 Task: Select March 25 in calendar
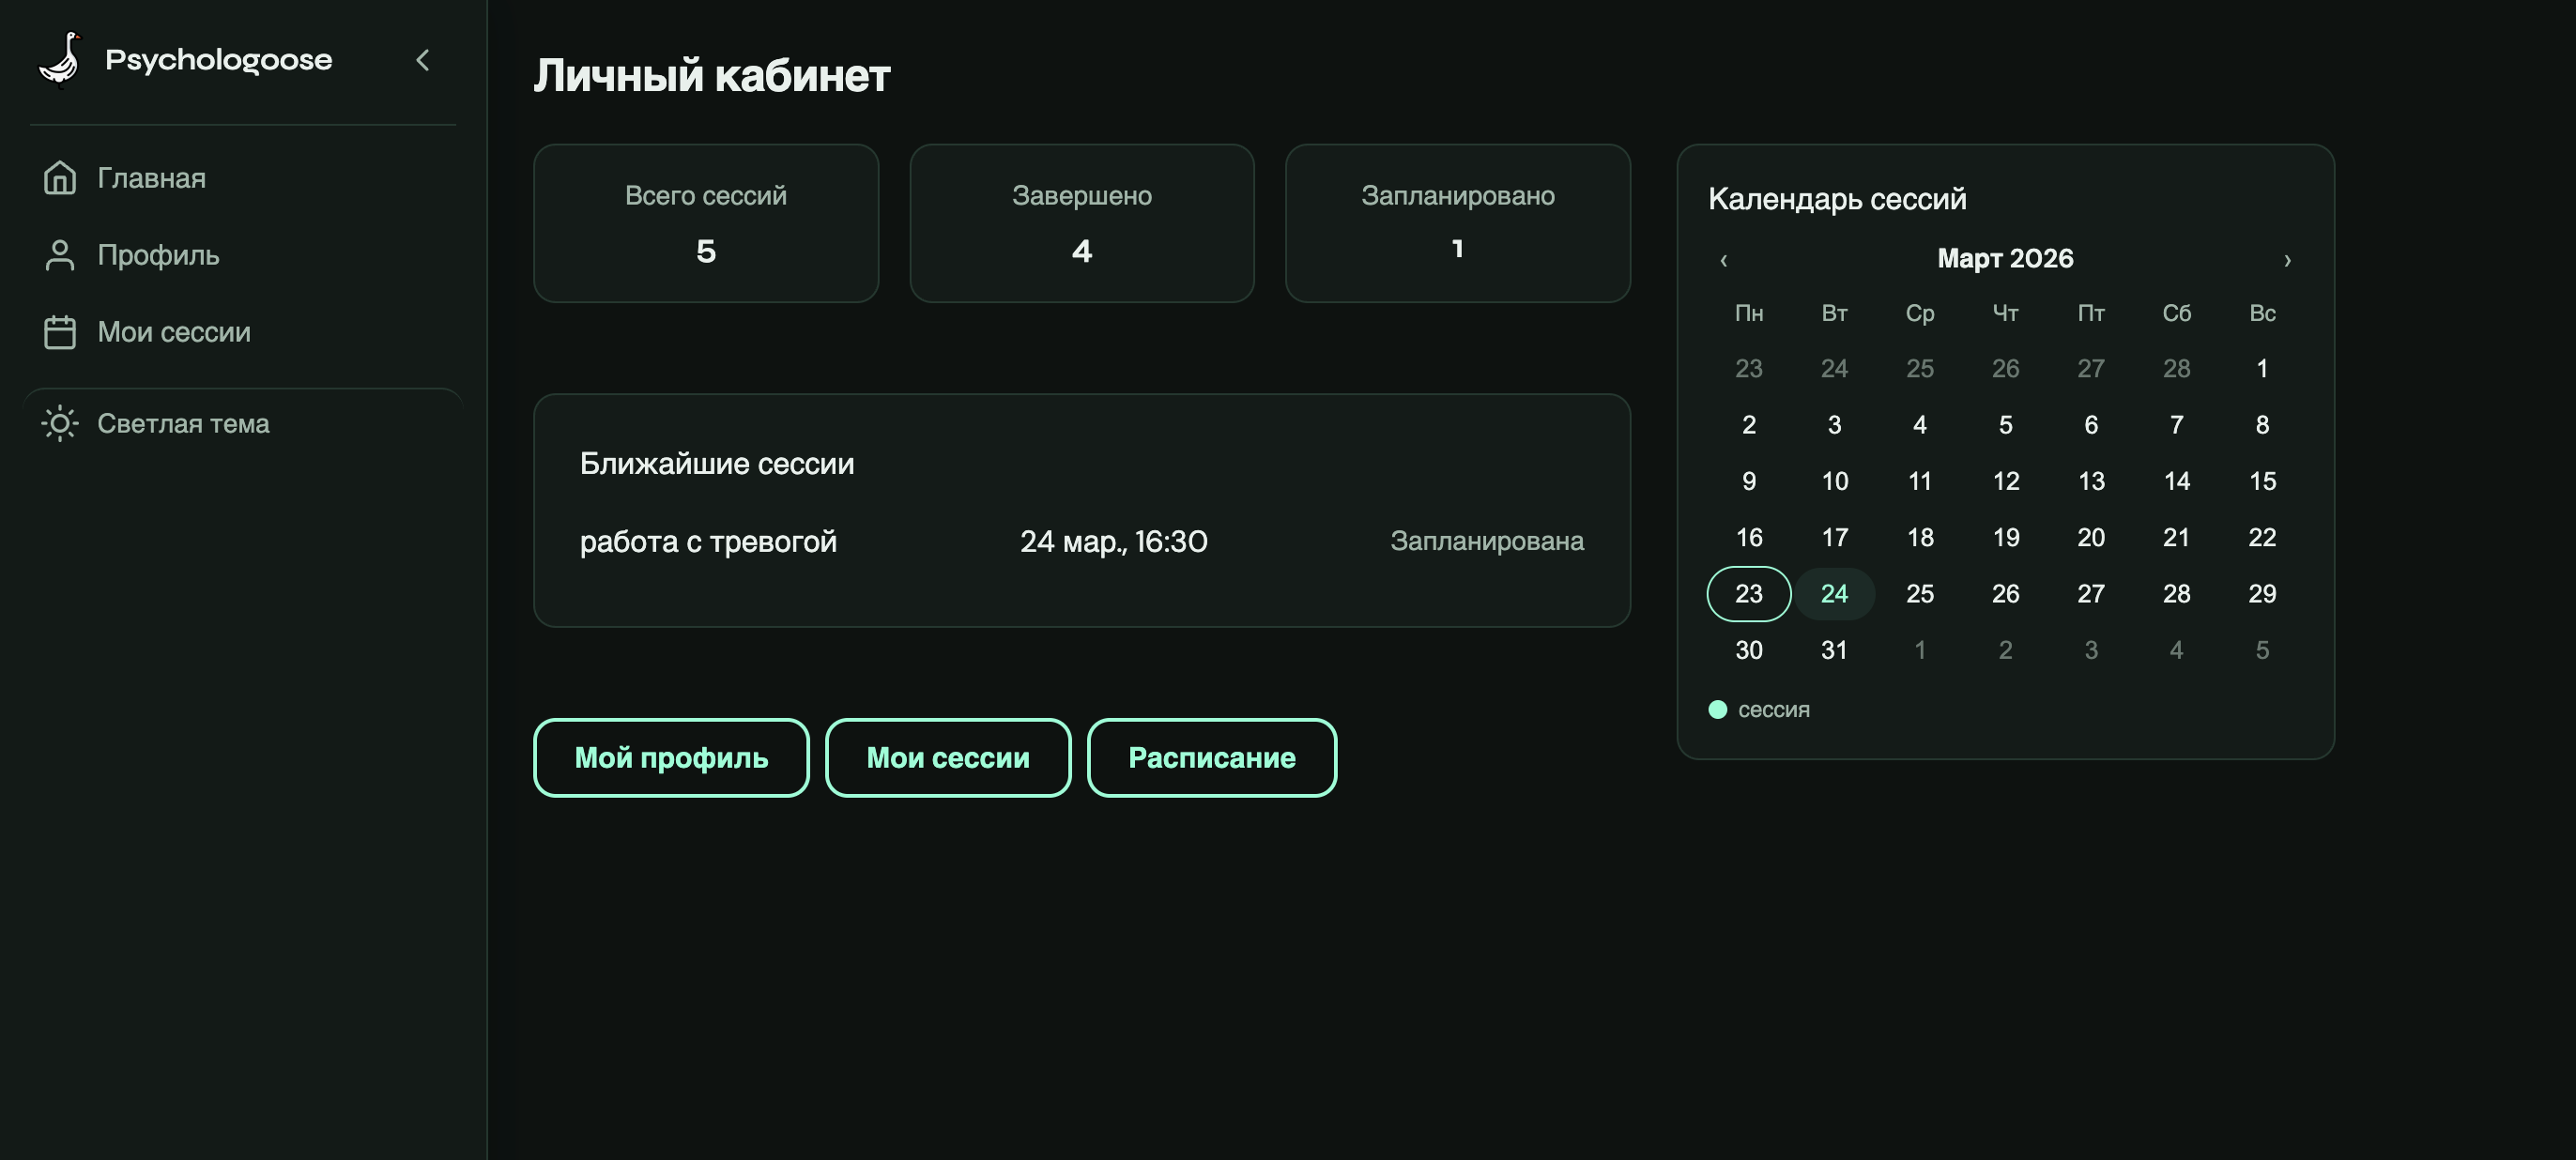point(1920,594)
